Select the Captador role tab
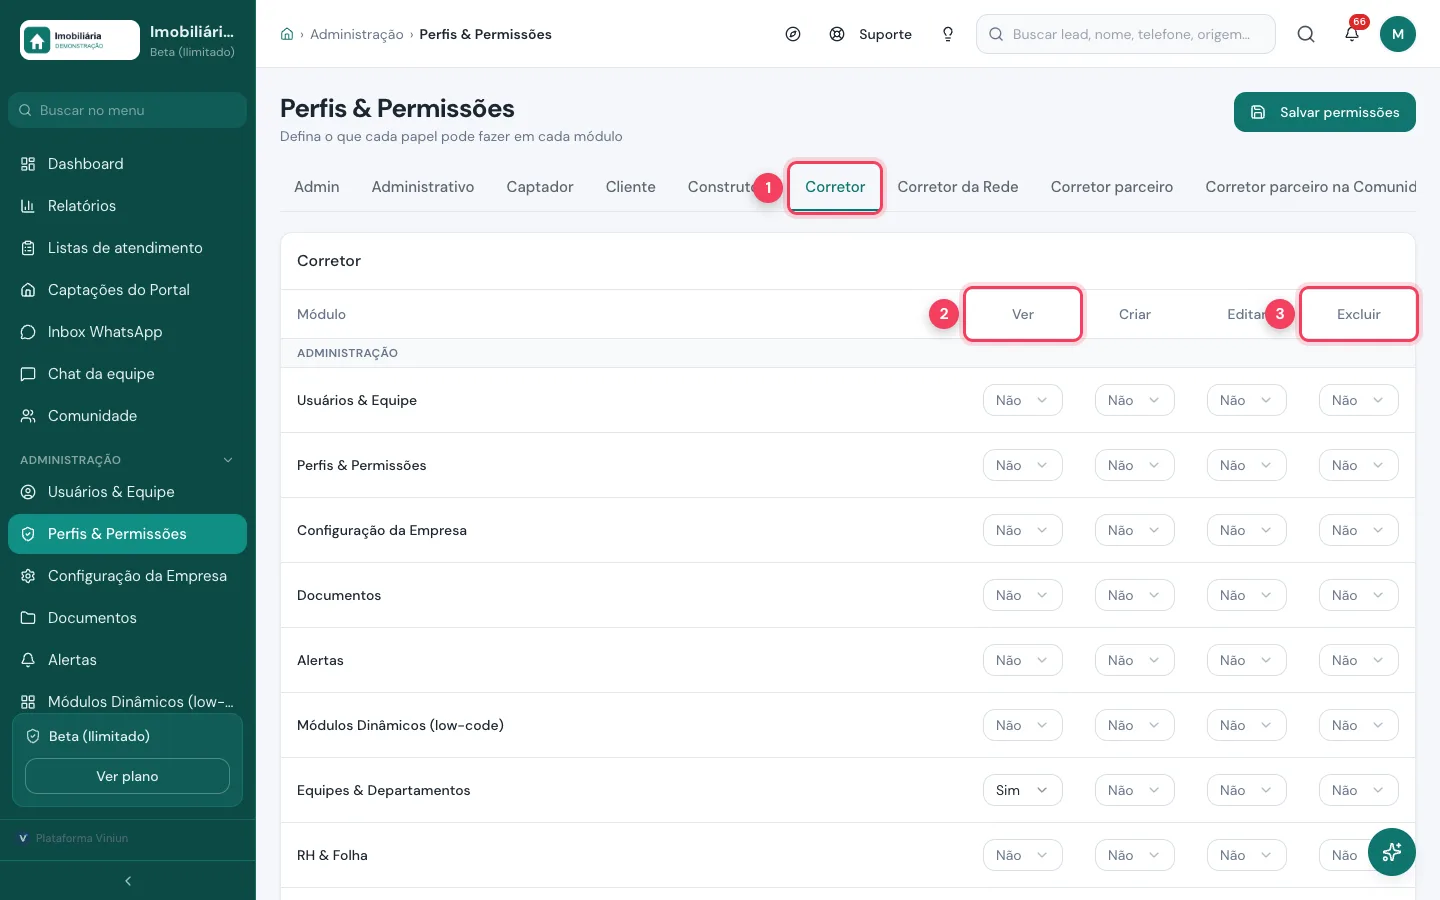The width and height of the screenshot is (1440, 900). (x=540, y=187)
